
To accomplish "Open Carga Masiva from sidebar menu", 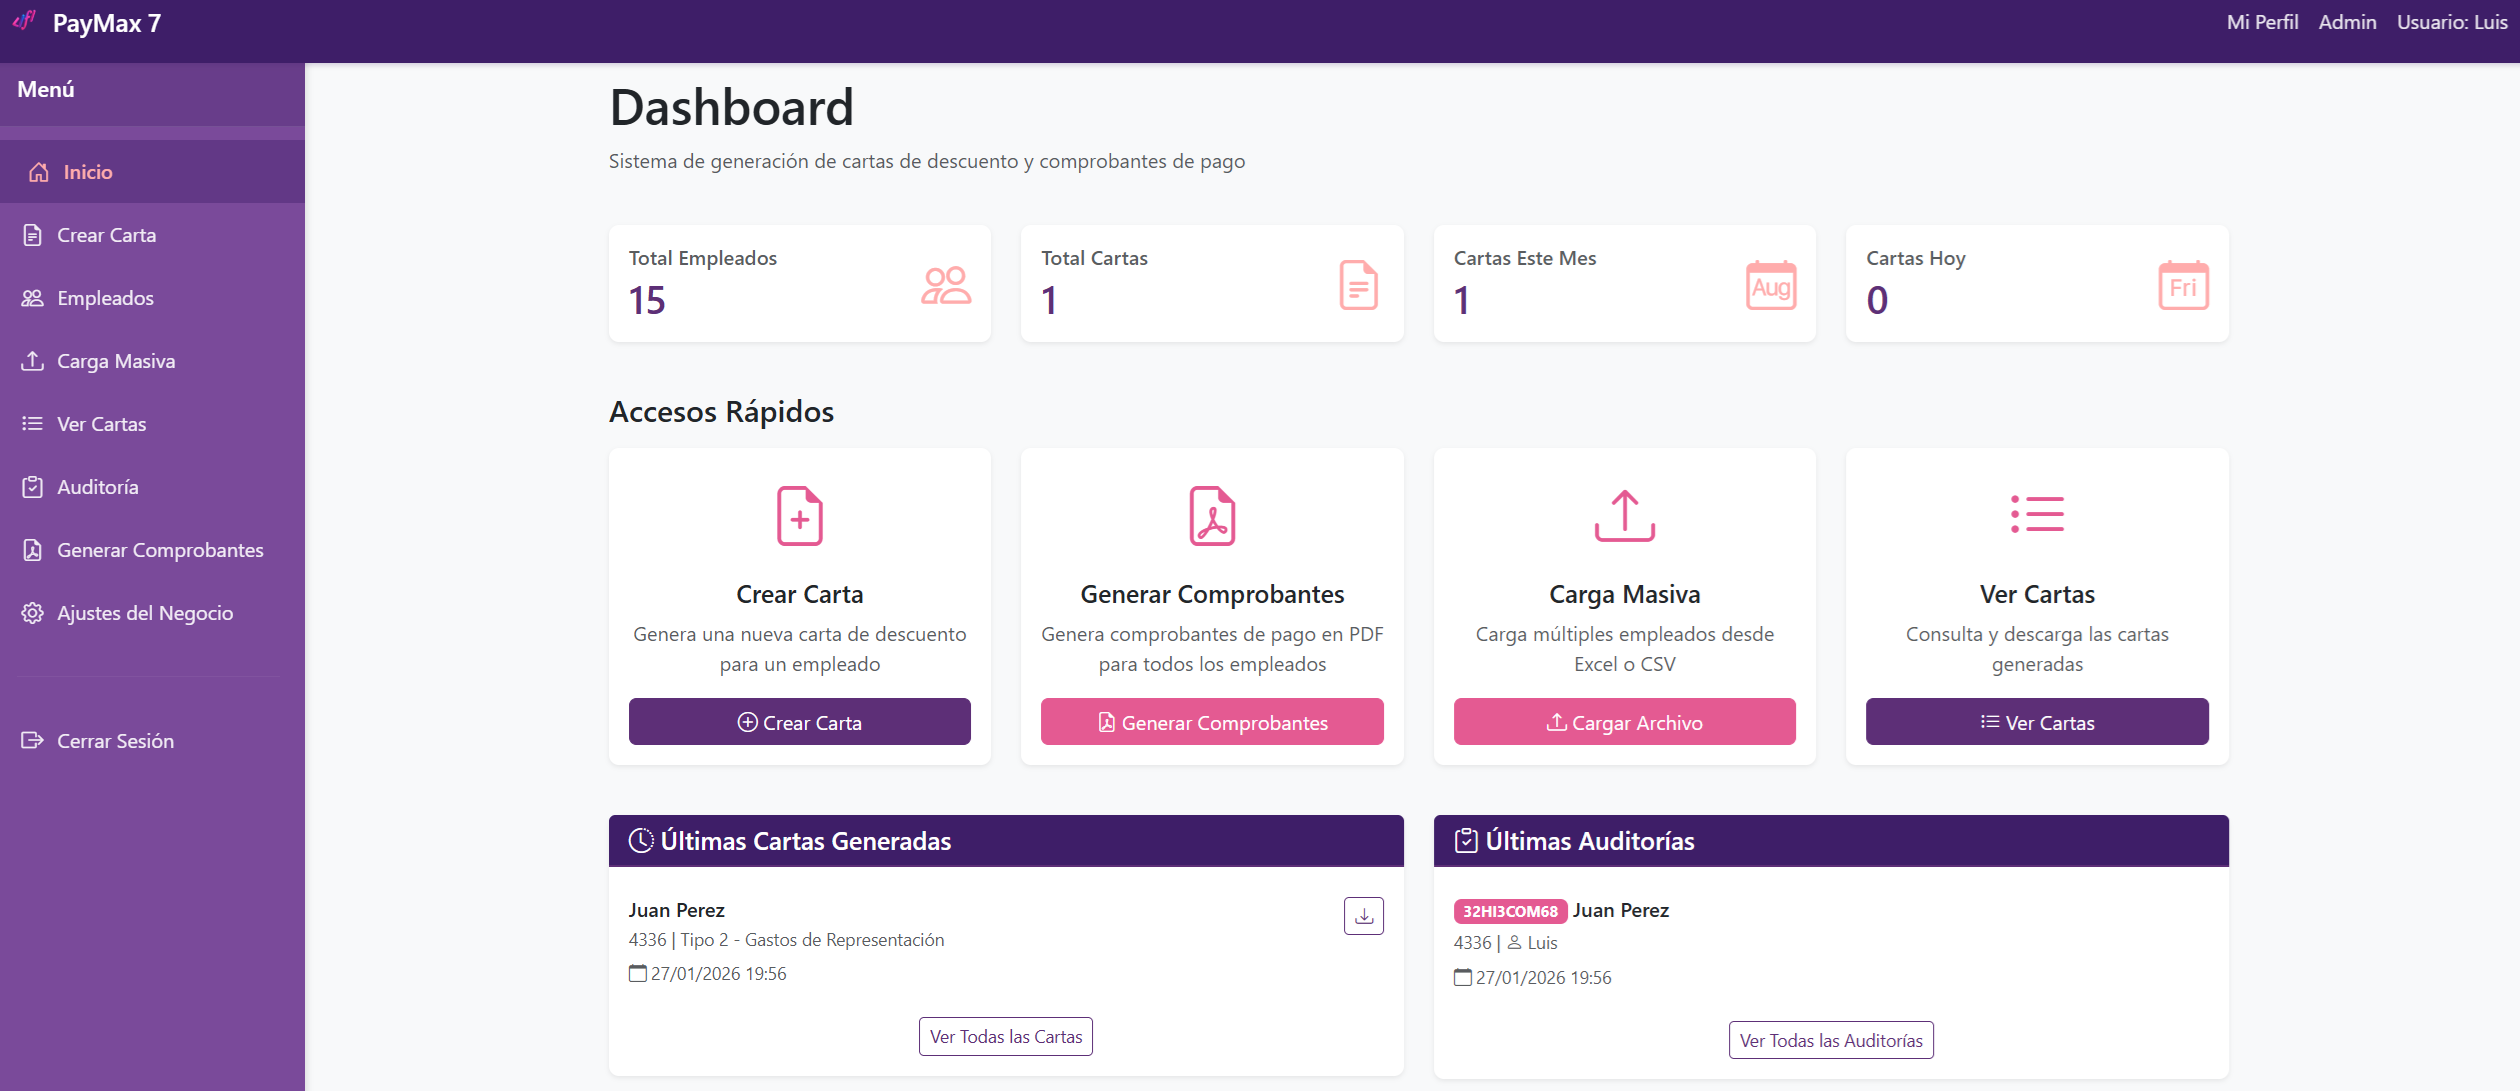I will click(x=116, y=361).
